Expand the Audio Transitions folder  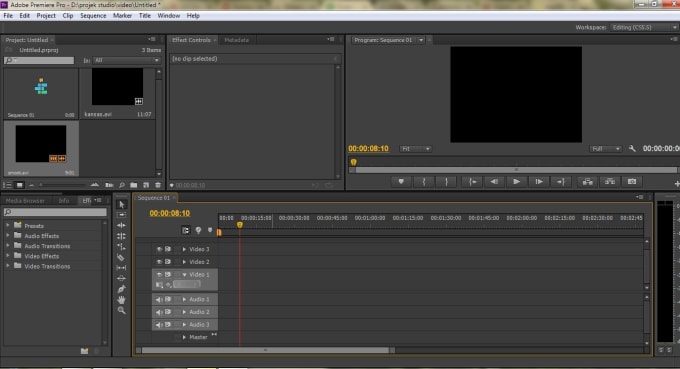tap(7, 245)
